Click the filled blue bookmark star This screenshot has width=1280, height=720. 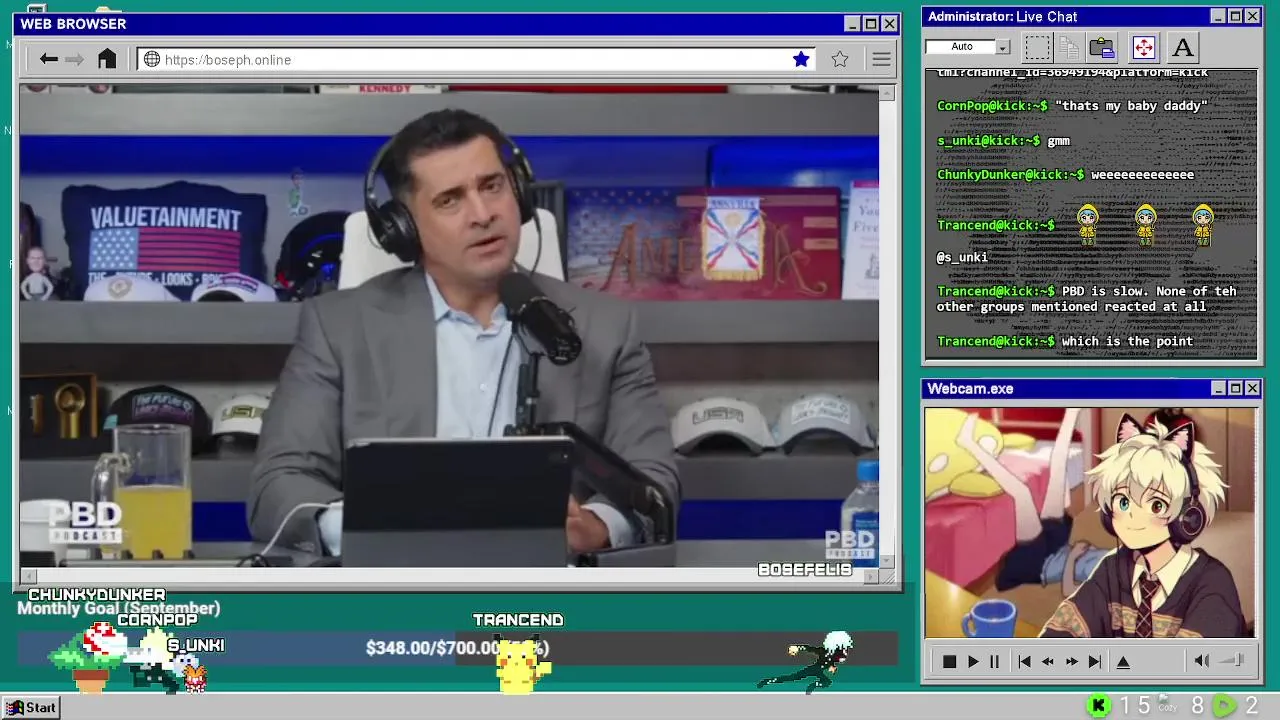pos(801,59)
